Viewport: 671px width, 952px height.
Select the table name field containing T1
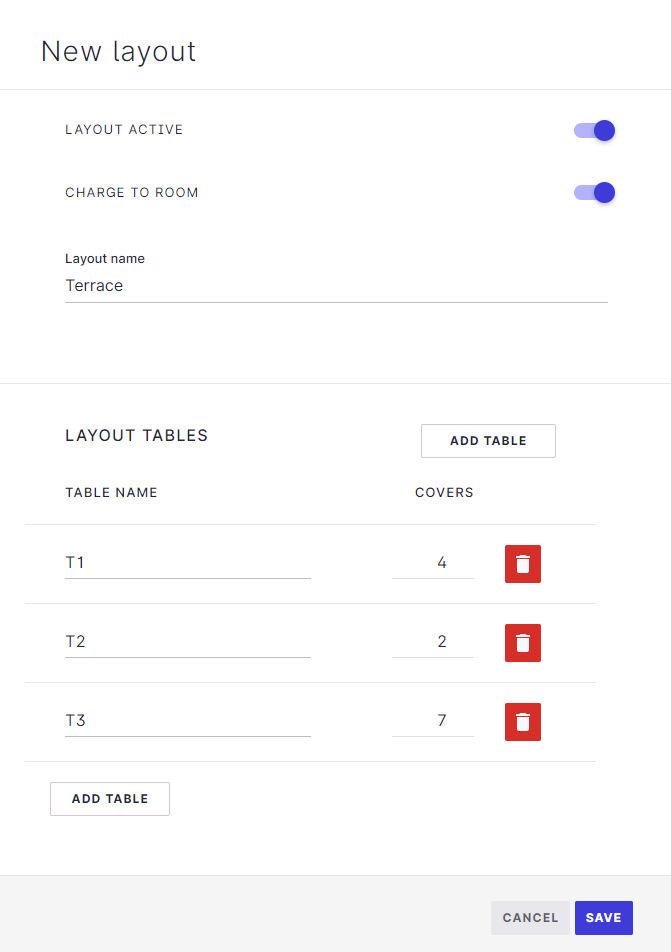click(x=187, y=562)
